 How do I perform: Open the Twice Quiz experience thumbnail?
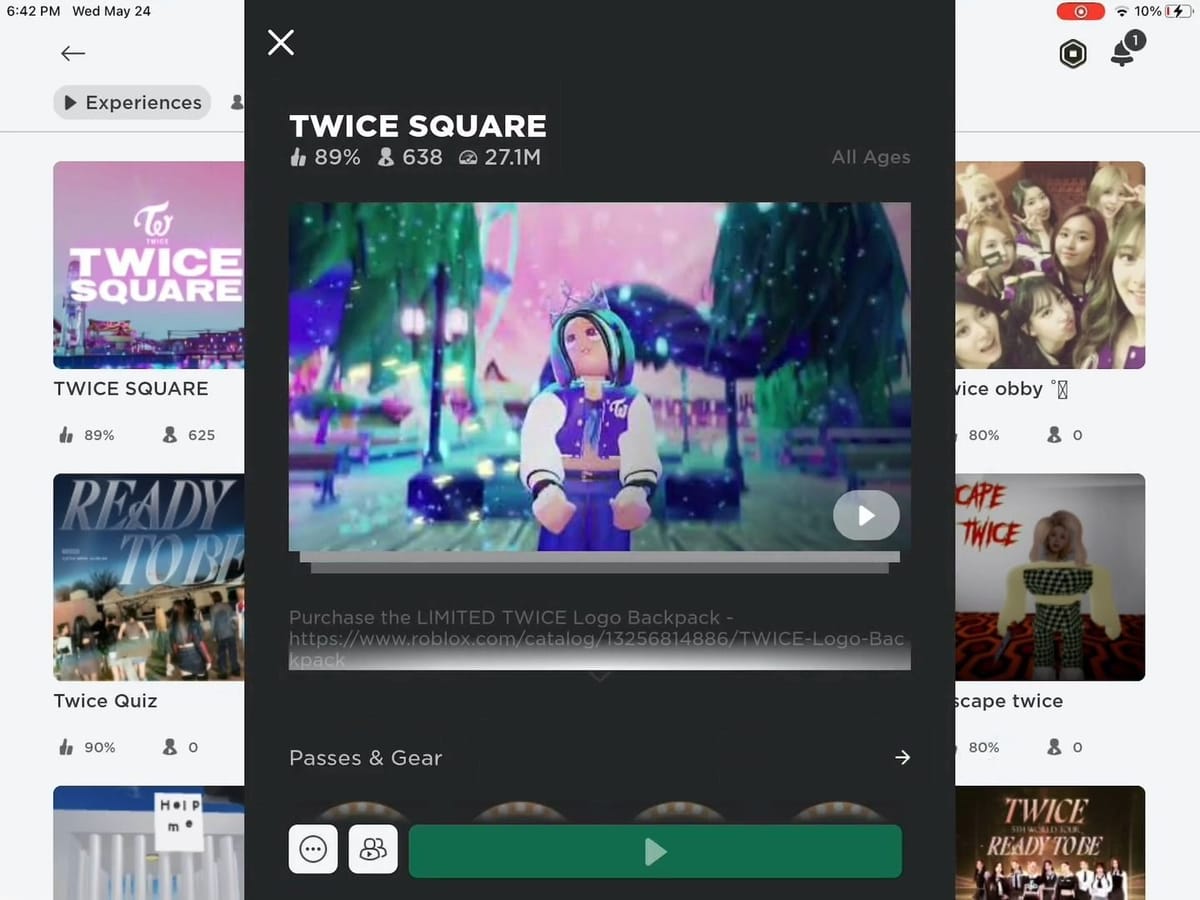[149, 577]
